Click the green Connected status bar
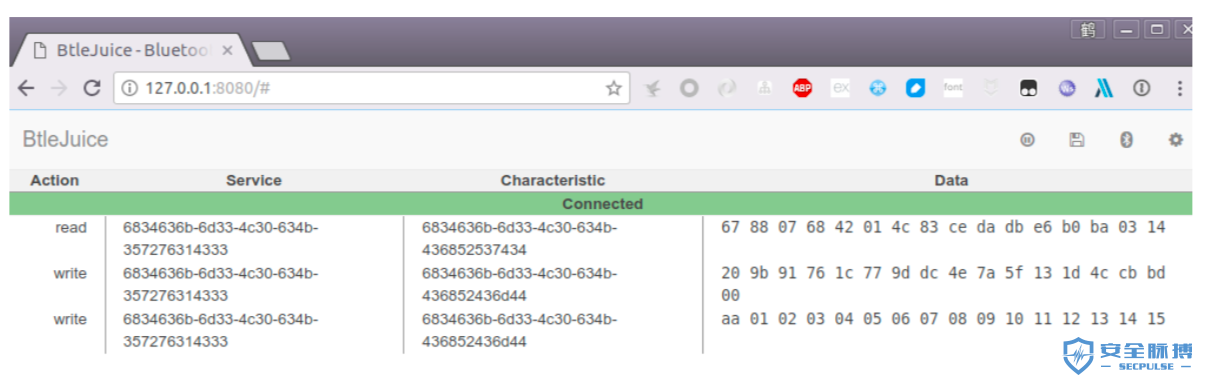 coord(601,204)
